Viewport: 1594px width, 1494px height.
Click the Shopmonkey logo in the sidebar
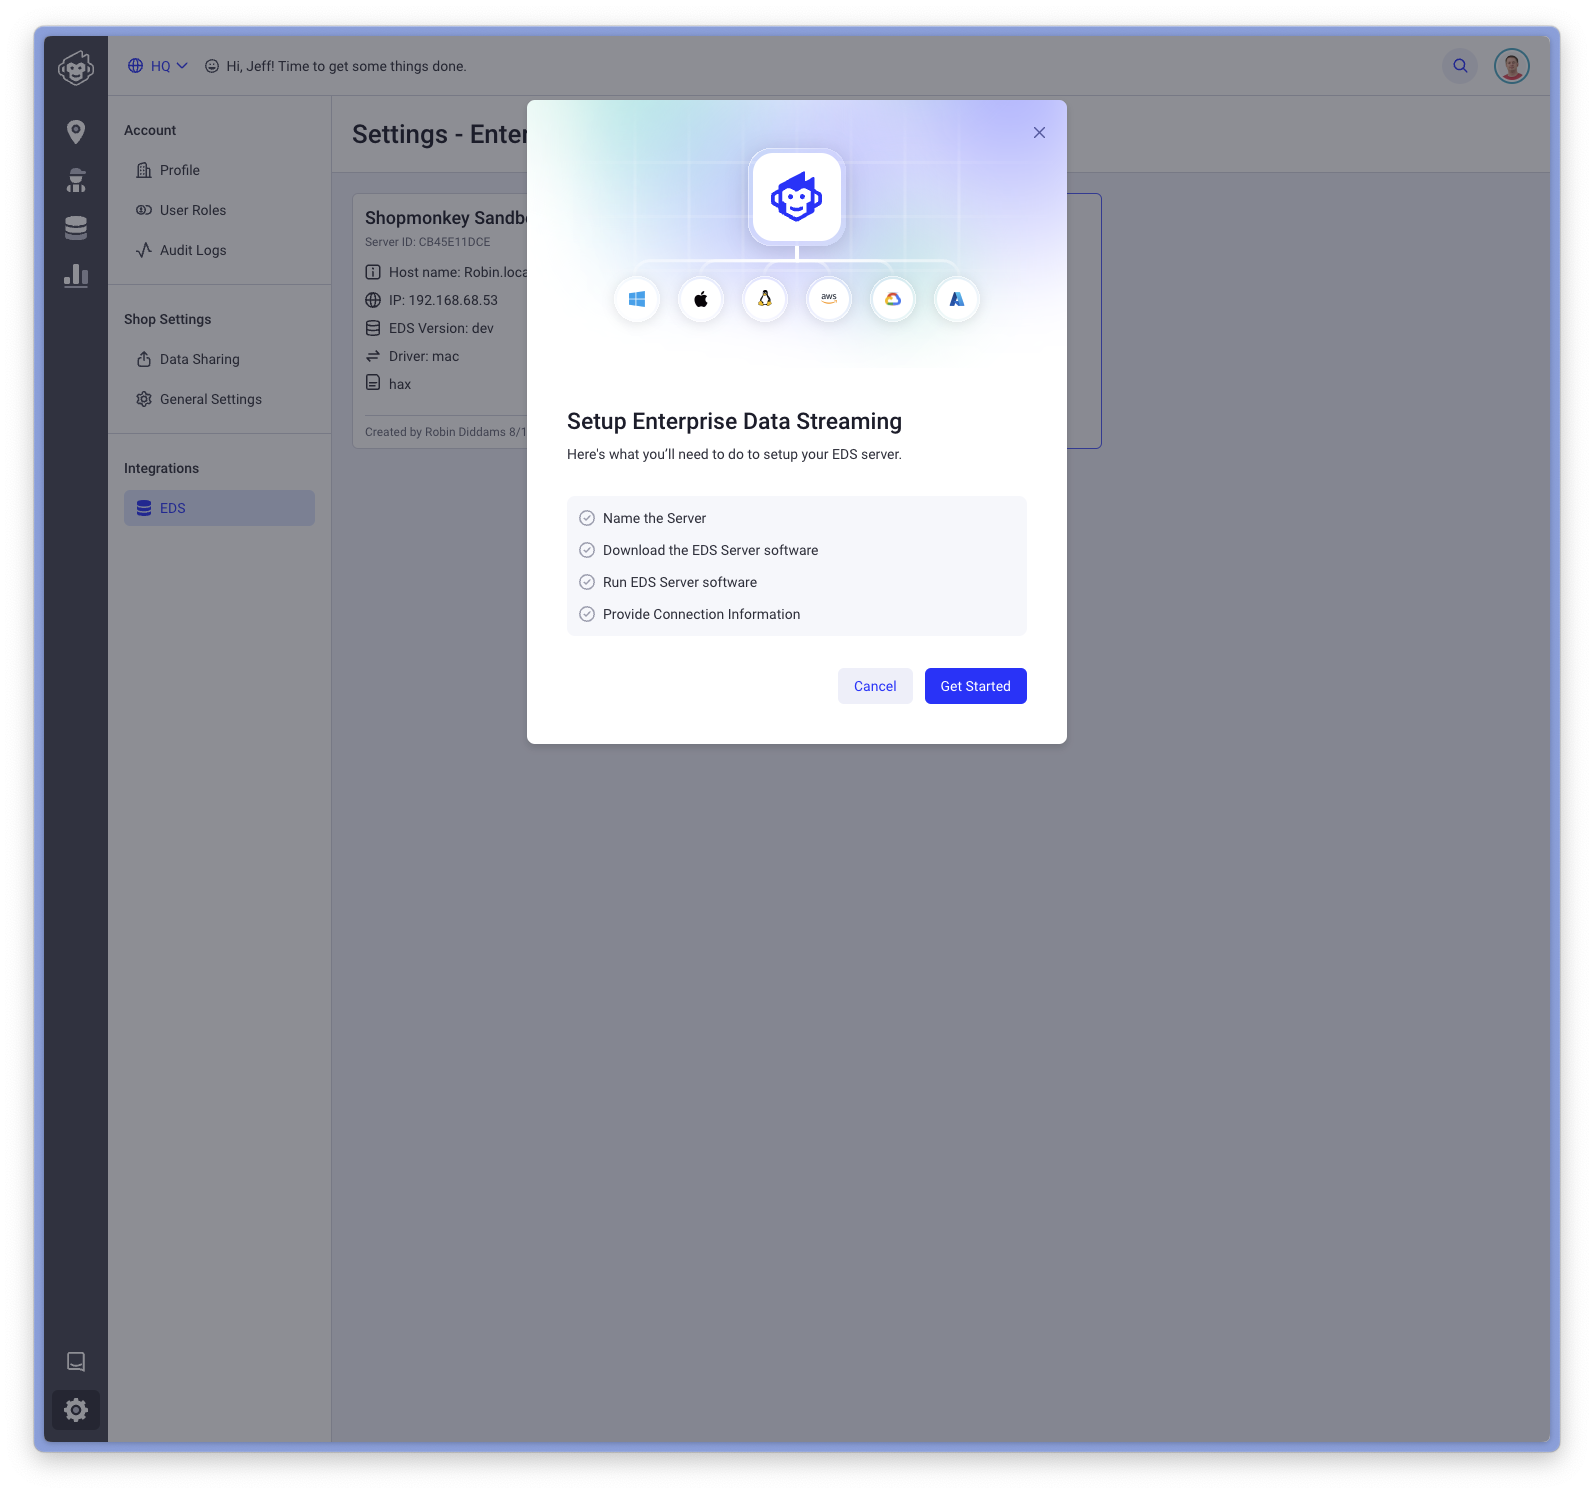[x=76, y=68]
